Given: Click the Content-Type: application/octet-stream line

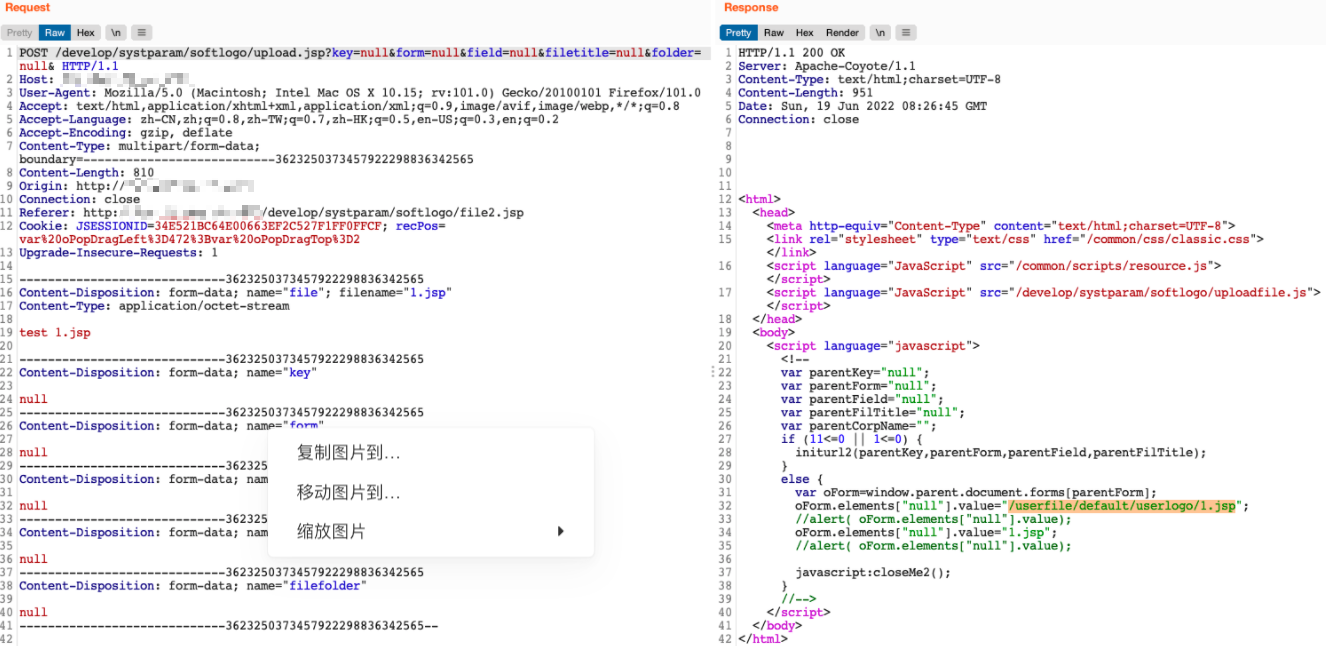Looking at the screenshot, I should click(154, 306).
